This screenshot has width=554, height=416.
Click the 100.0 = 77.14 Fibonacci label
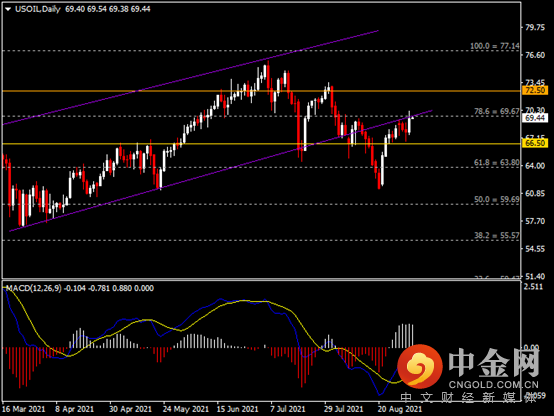pyautogui.click(x=495, y=46)
